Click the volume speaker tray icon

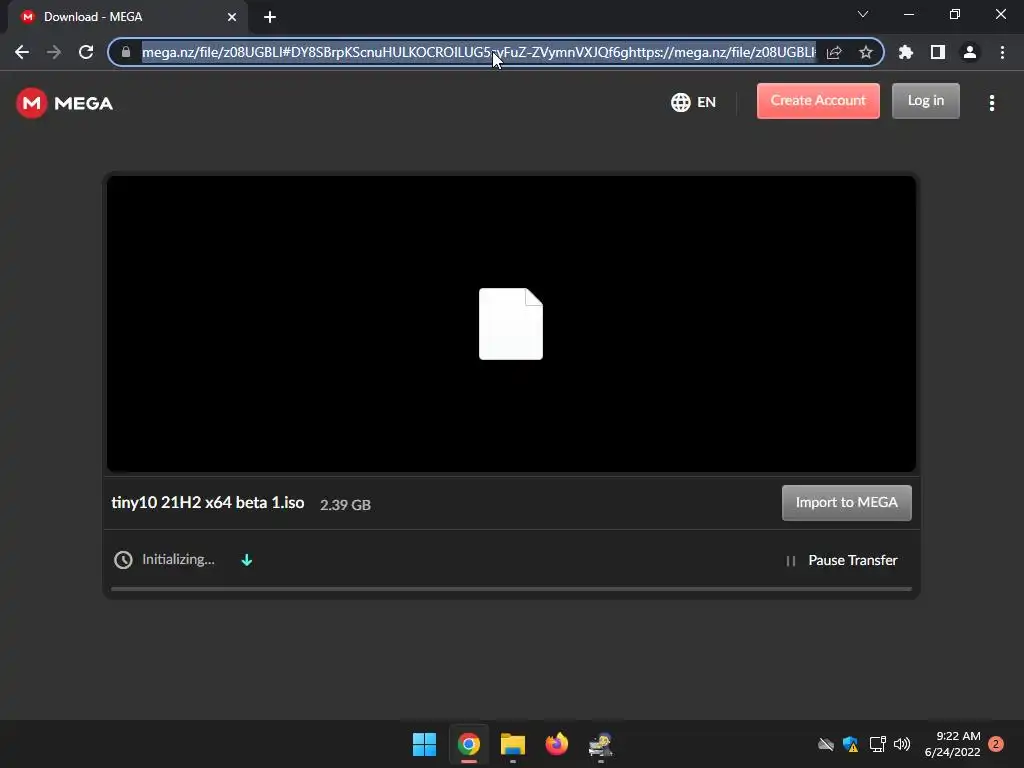pos(902,744)
